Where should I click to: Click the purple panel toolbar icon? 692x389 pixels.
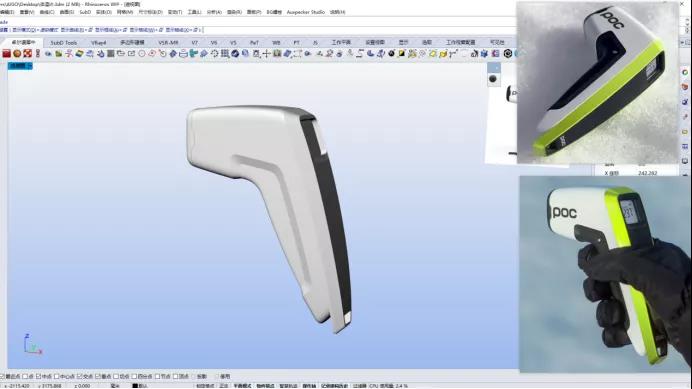tap(495, 53)
